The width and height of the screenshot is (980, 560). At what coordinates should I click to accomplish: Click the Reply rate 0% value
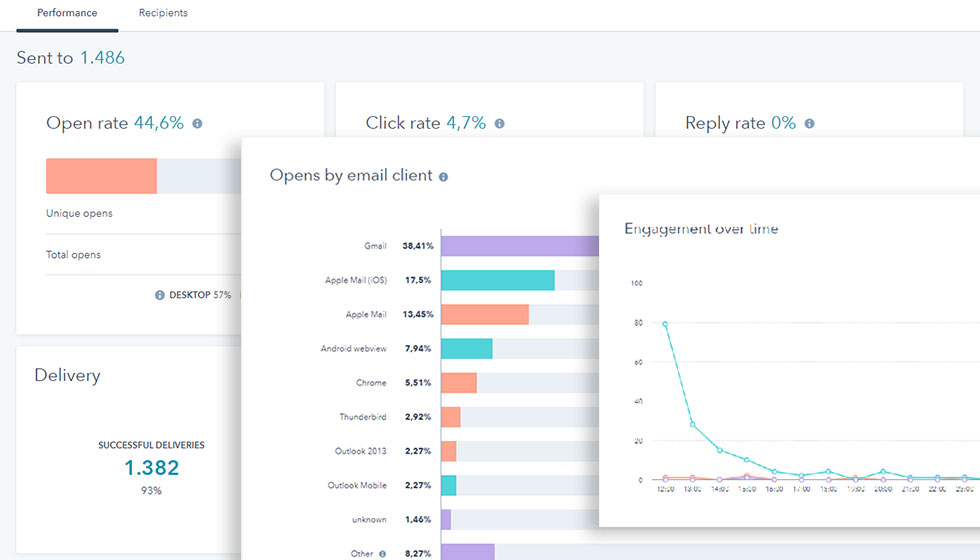[784, 122]
